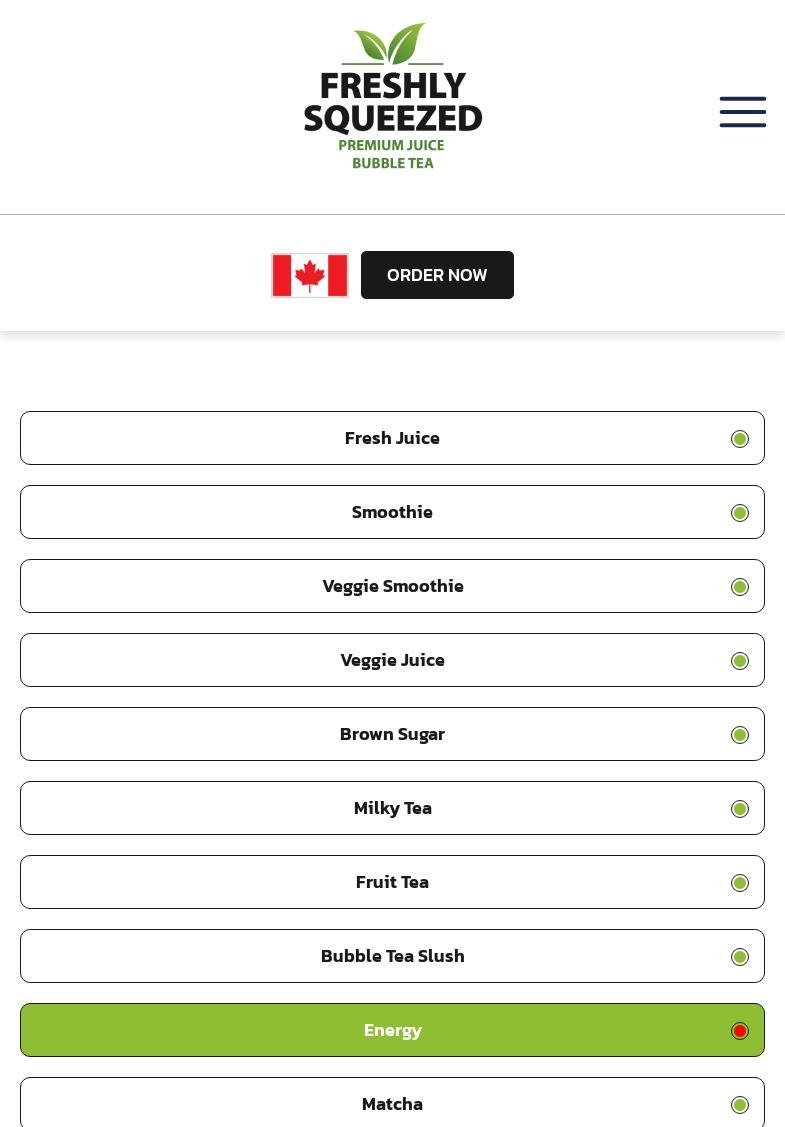The width and height of the screenshot is (785, 1127).
Task: Click PREMIUM JUICE BUBBLE TEA tagline text
Action: point(392,153)
